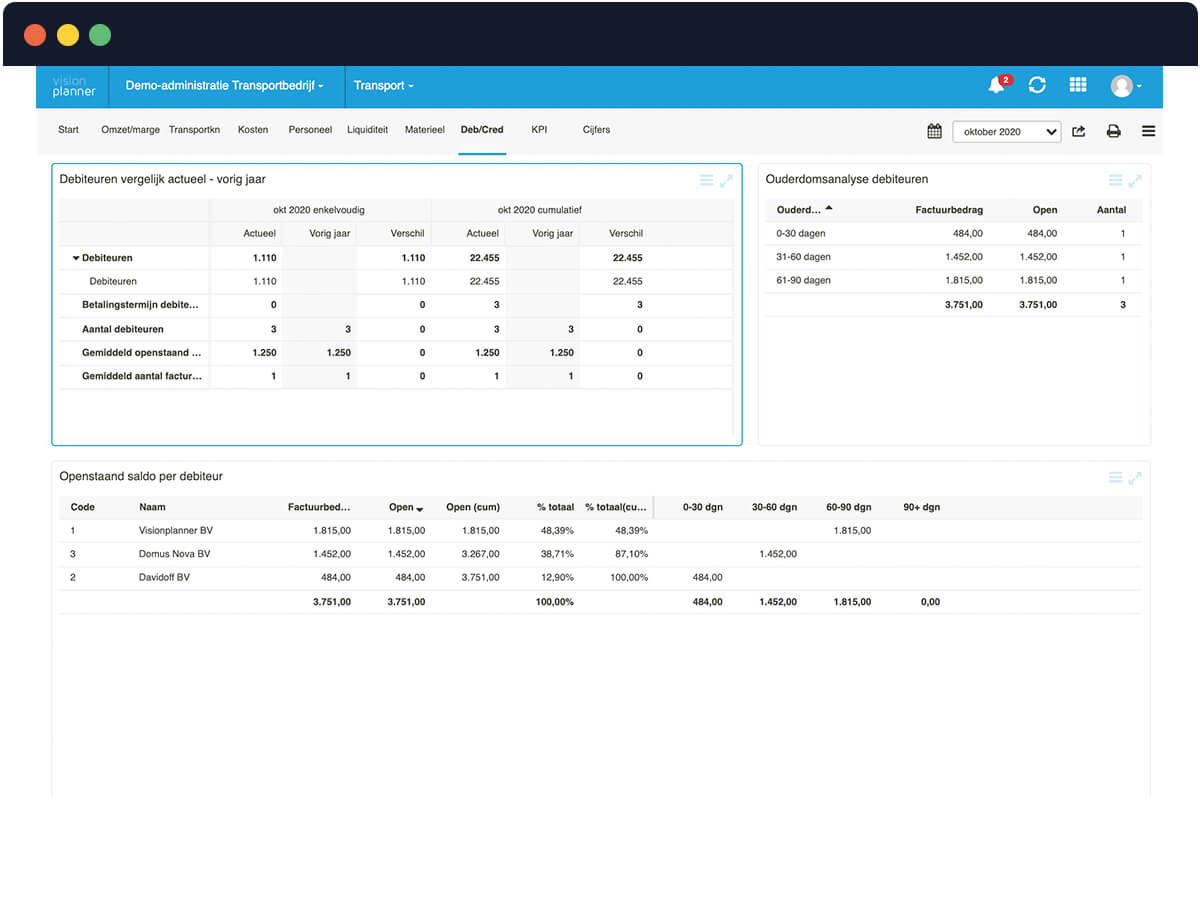
Task: Click the 87,10% cumulative percentage cell
Action: 631,554
